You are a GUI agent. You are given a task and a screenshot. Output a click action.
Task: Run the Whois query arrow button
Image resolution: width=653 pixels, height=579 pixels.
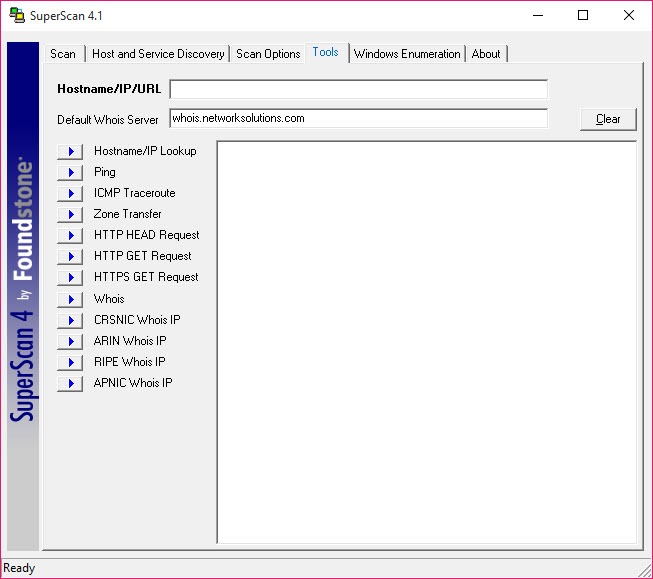70,299
